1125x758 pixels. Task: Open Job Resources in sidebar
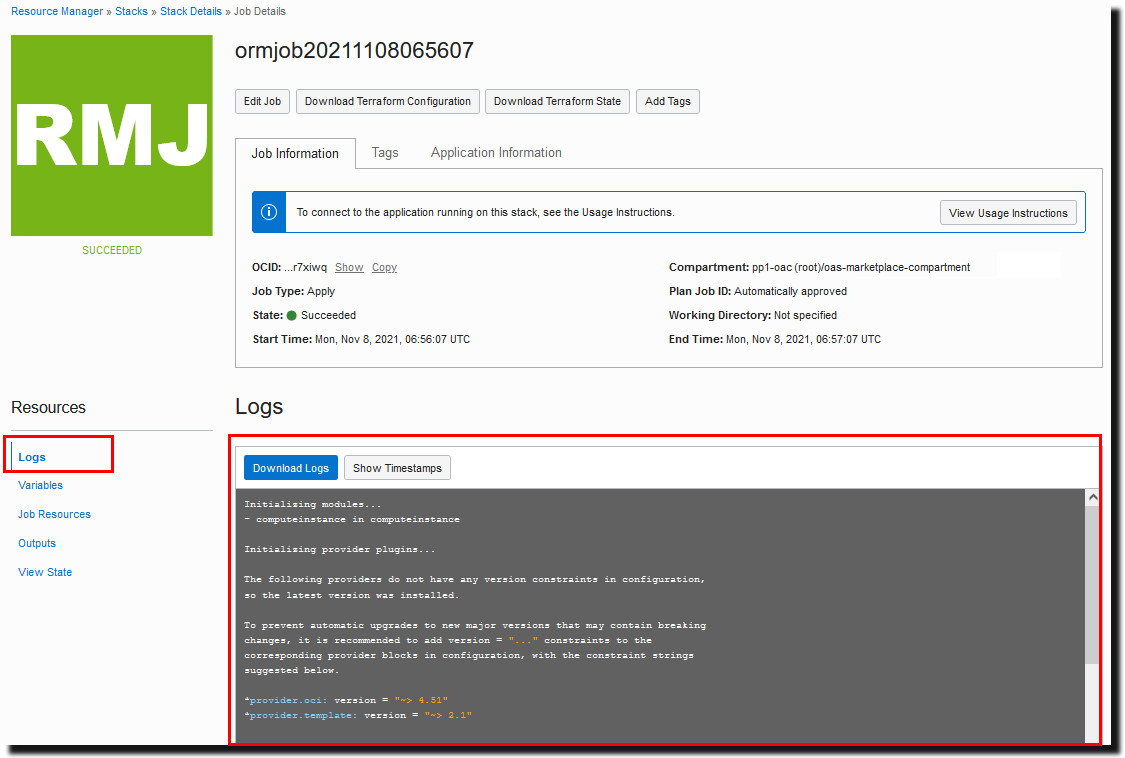coord(55,514)
